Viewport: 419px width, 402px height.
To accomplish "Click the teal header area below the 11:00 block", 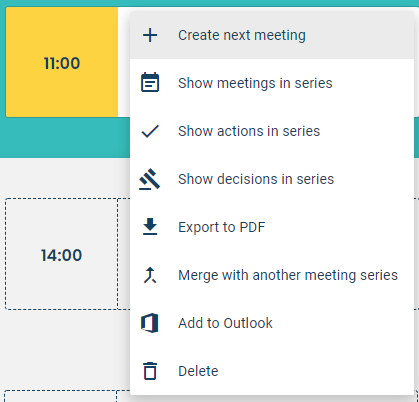I will click(65, 137).
